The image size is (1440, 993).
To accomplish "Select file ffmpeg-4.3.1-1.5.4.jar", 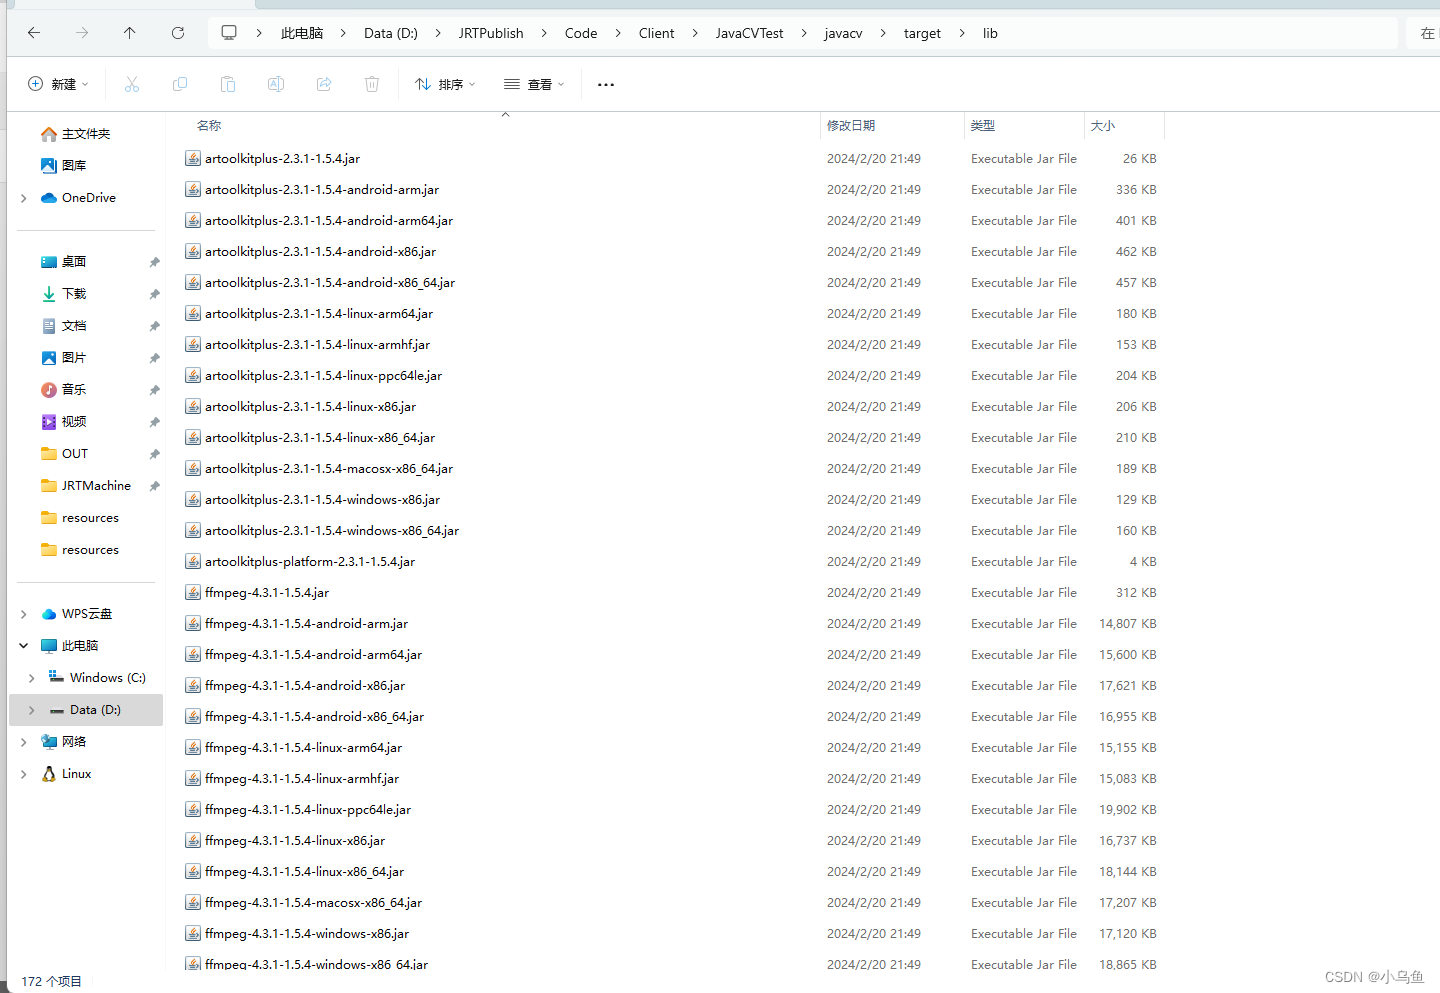I will click(267, 593).
